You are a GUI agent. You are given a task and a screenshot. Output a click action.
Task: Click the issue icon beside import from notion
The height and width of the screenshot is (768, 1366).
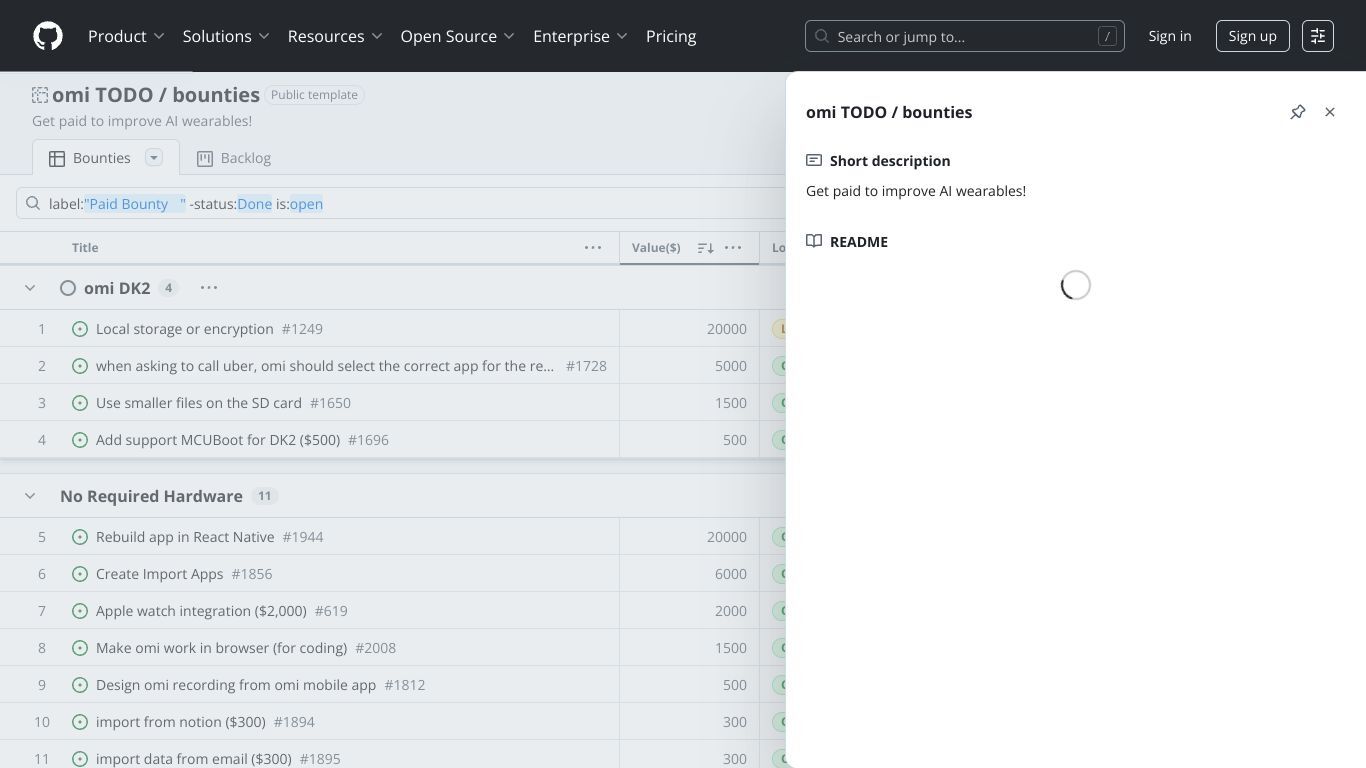point(80,722)
